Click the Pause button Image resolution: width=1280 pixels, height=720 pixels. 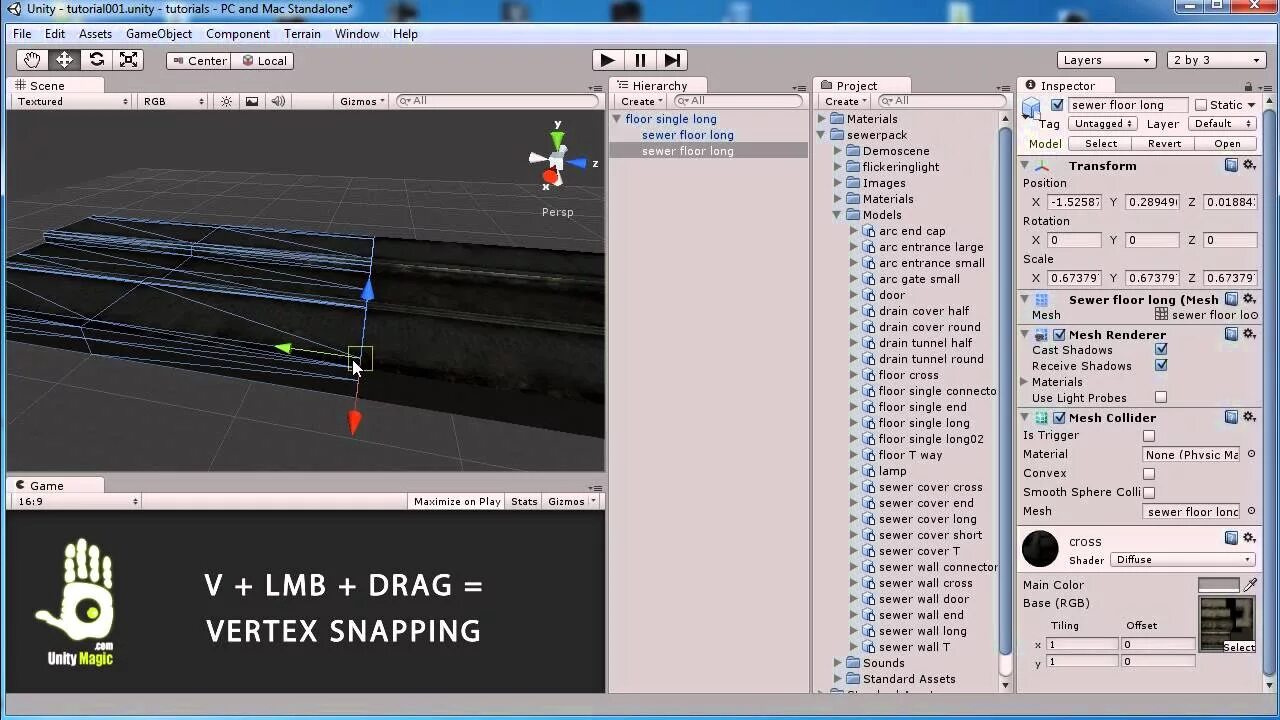[x=640, y=60]
